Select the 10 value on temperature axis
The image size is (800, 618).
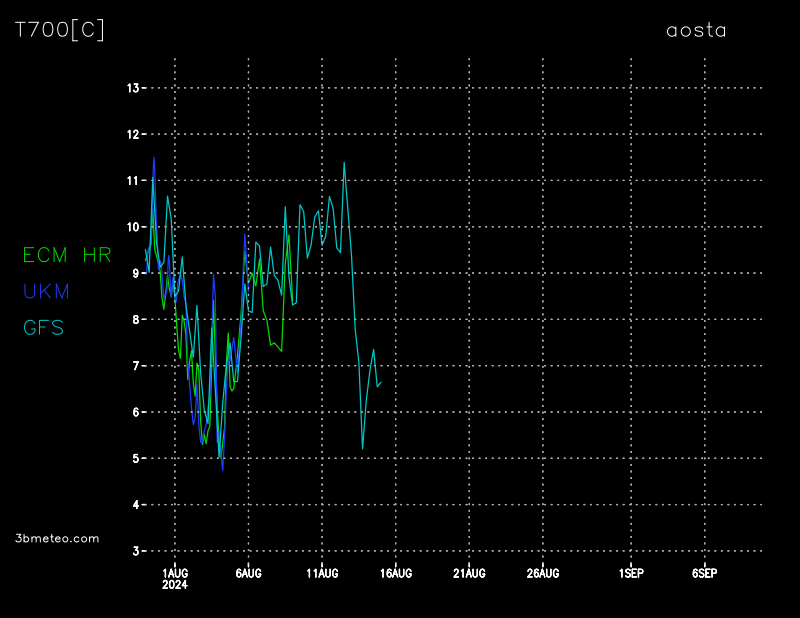pyautogui.click(x=132, y=227)
